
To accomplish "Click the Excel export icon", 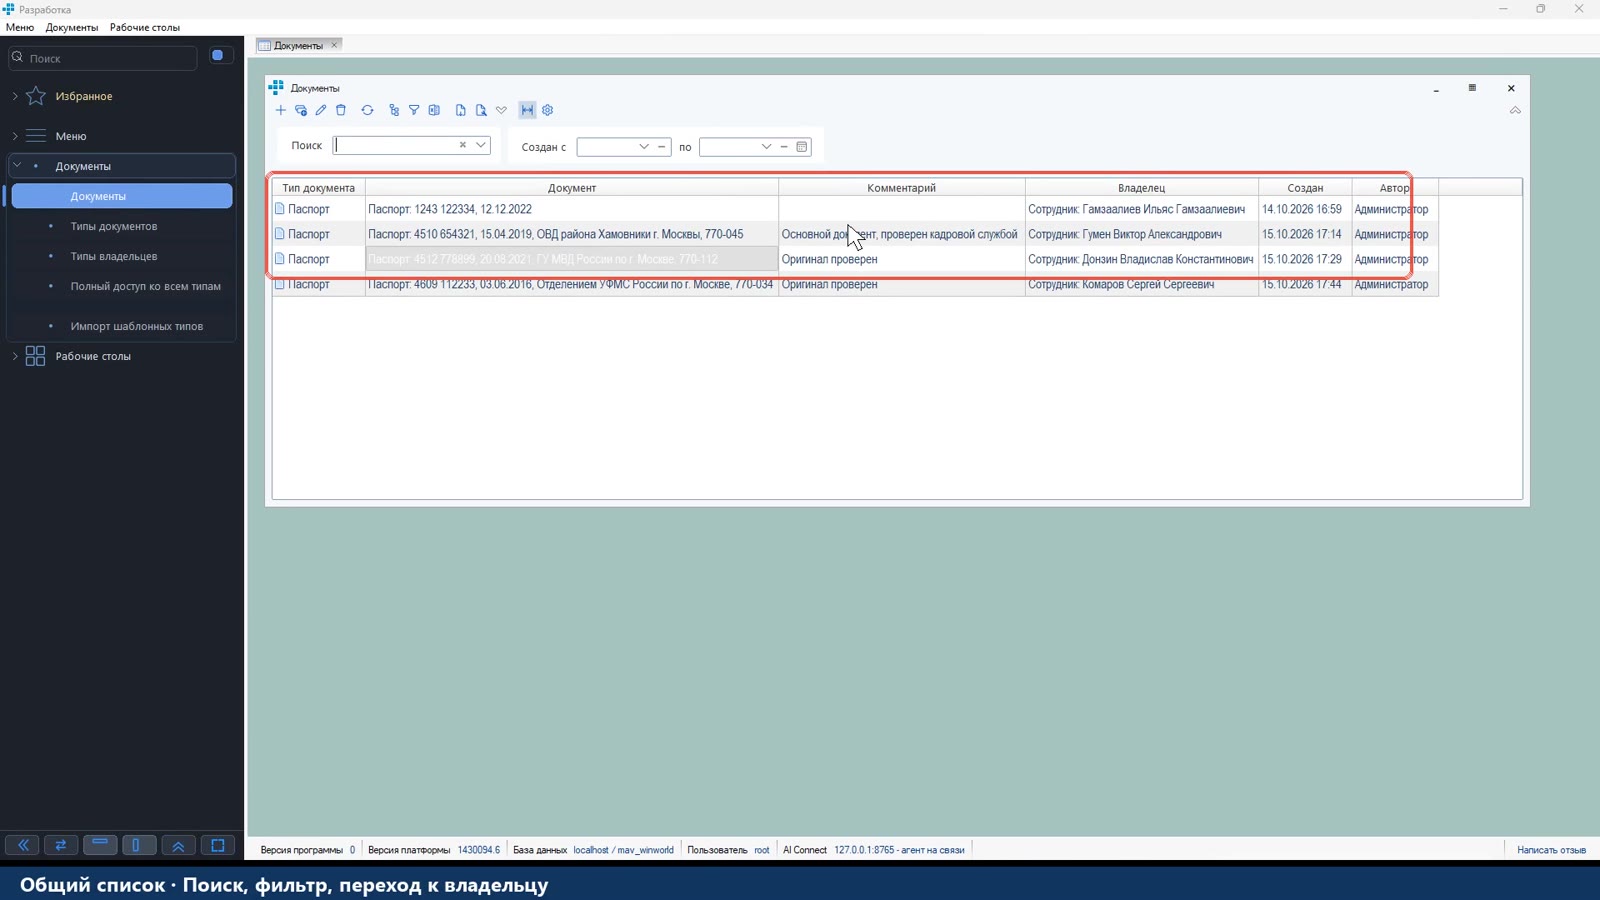I will [x=434, y=110].
